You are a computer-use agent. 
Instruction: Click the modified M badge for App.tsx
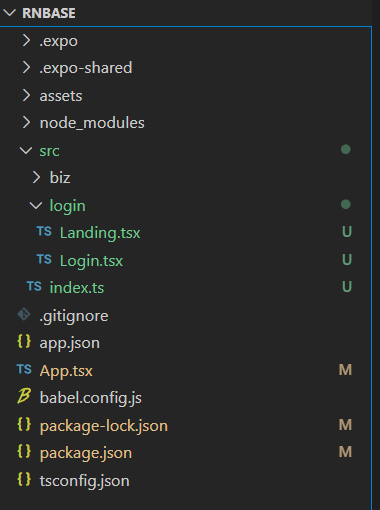[345, 370]
